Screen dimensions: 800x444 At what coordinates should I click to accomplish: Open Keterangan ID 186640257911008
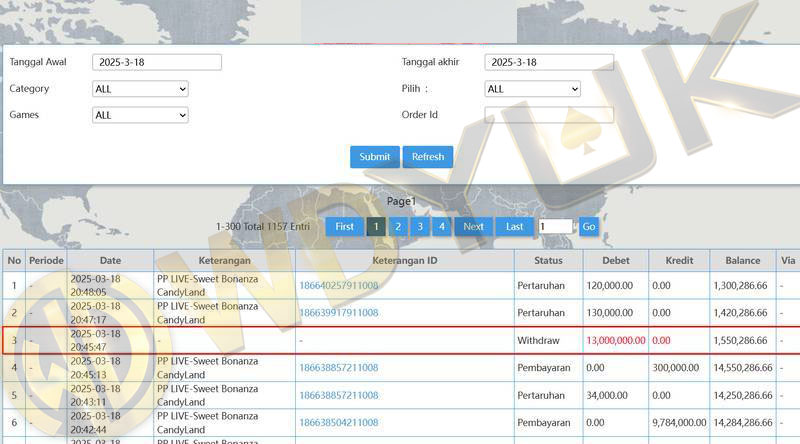coord(339,285)
